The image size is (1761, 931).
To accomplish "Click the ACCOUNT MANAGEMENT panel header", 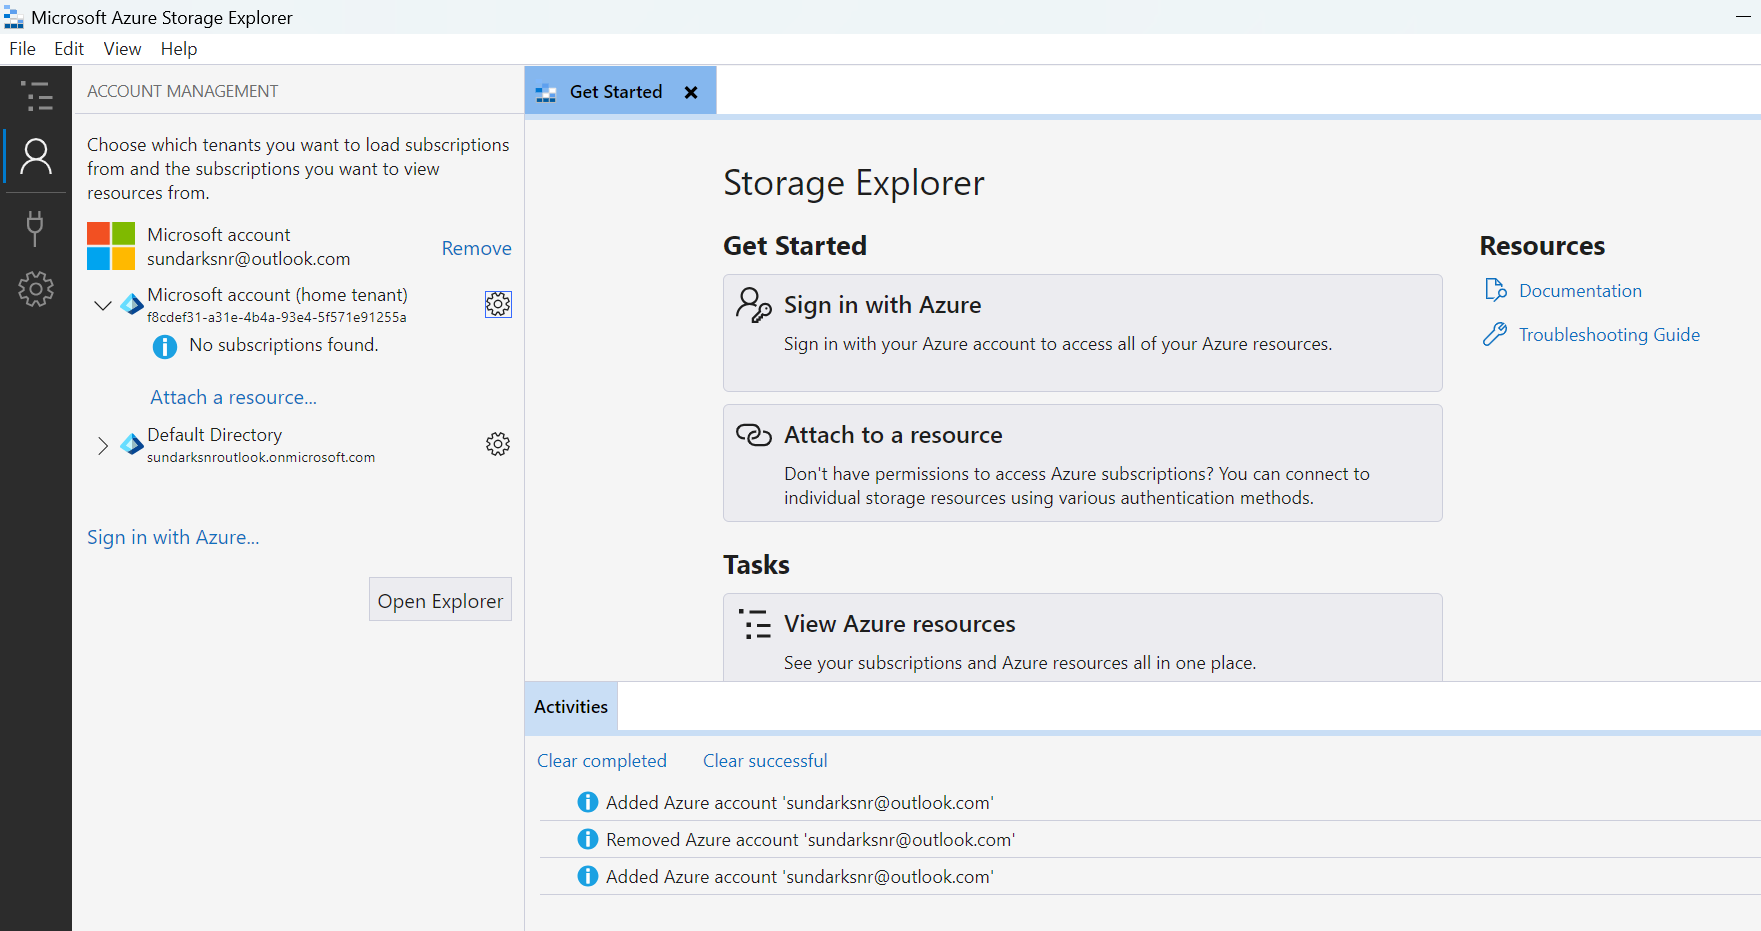I will [x=183, y=91].
